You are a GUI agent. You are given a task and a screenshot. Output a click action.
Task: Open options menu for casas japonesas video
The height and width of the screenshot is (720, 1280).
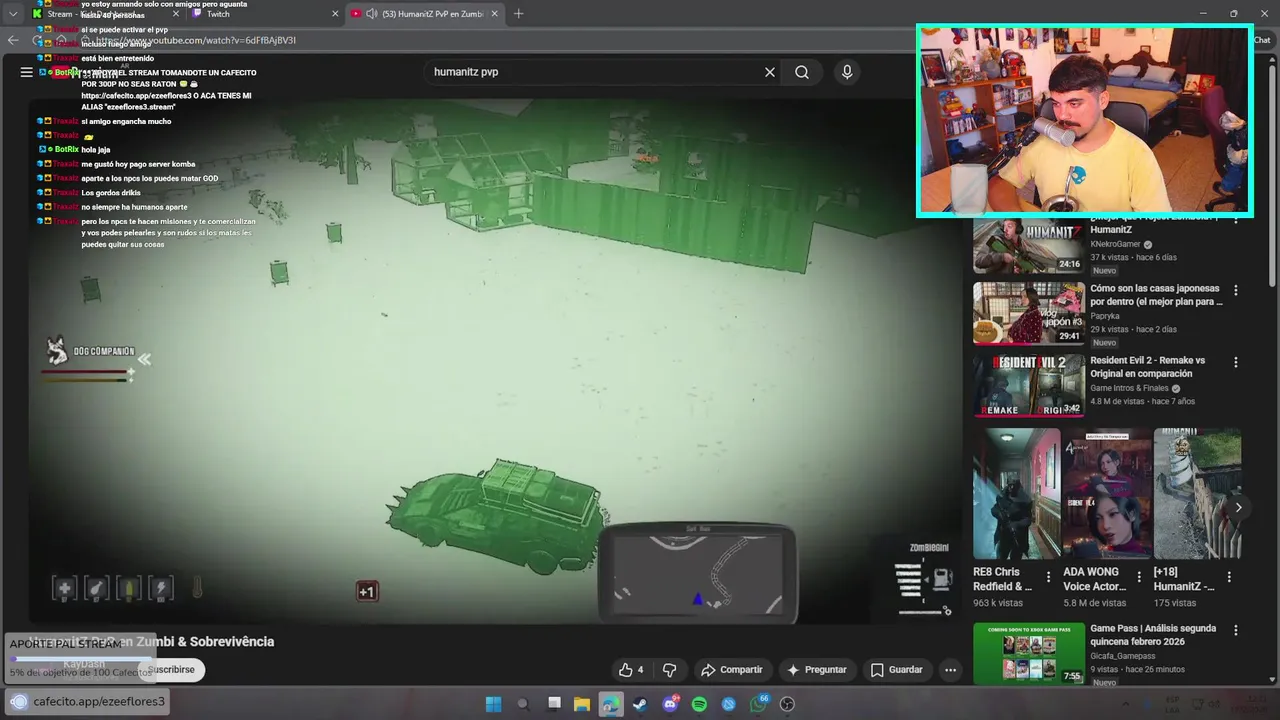coord(1235,290)
